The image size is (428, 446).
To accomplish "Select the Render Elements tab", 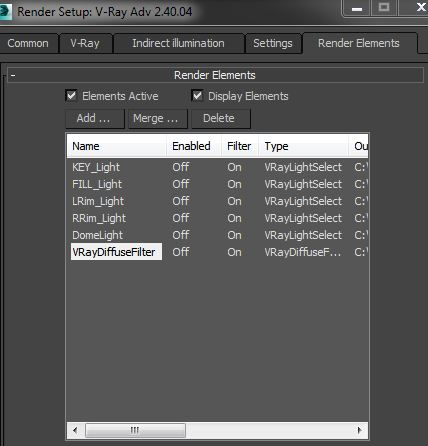I will (359, 43).
